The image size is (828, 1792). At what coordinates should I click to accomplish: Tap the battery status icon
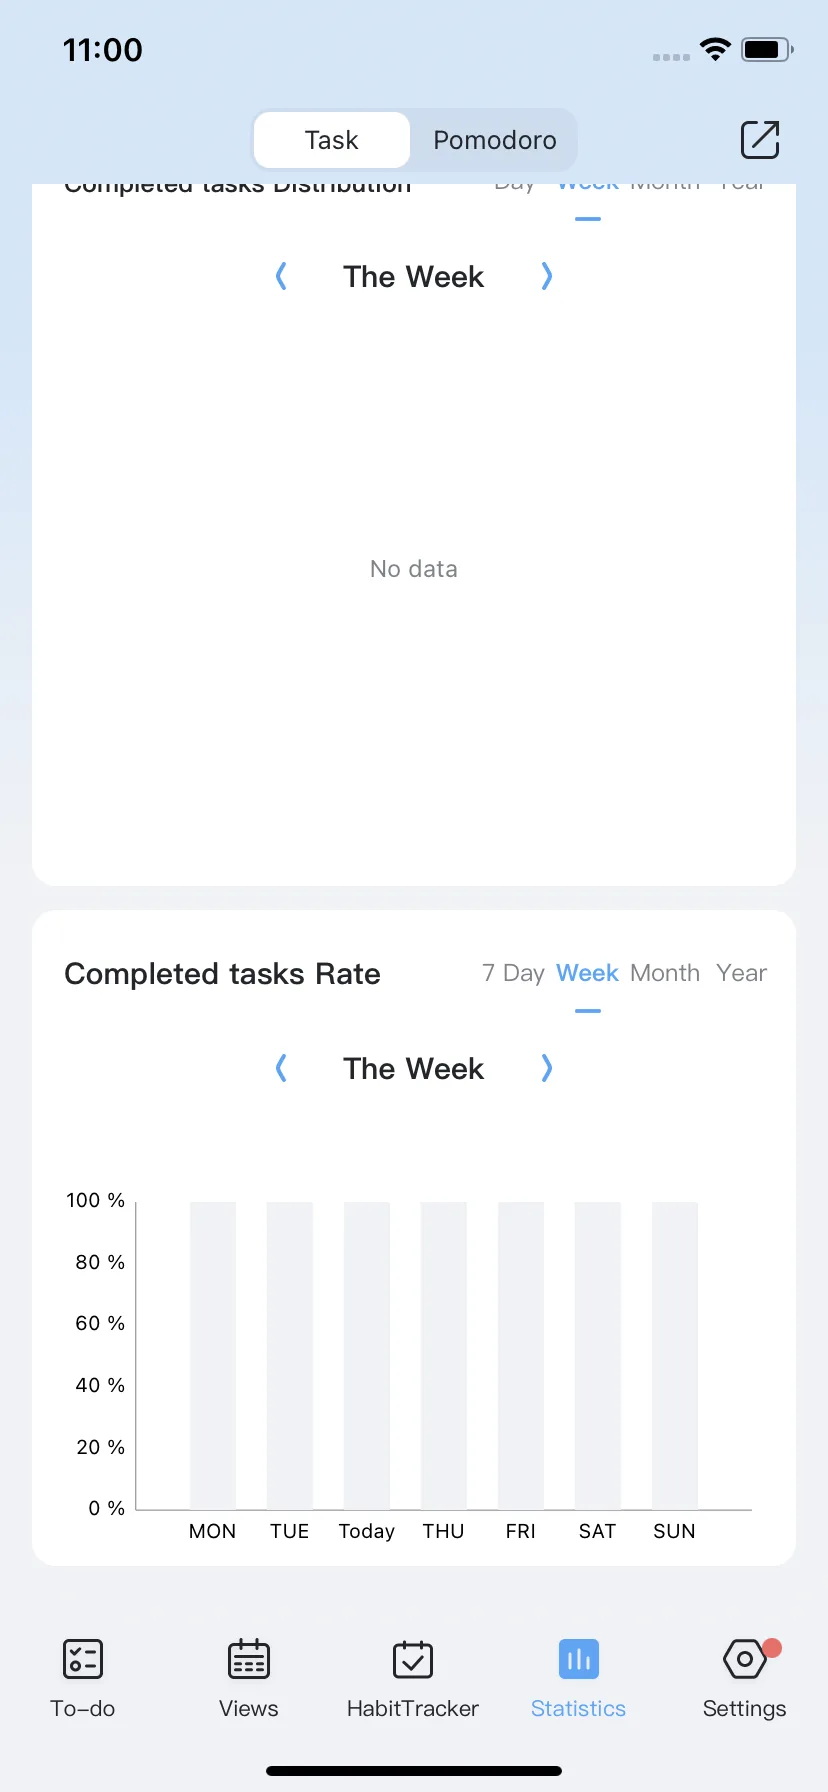click(x=767, y=49)
